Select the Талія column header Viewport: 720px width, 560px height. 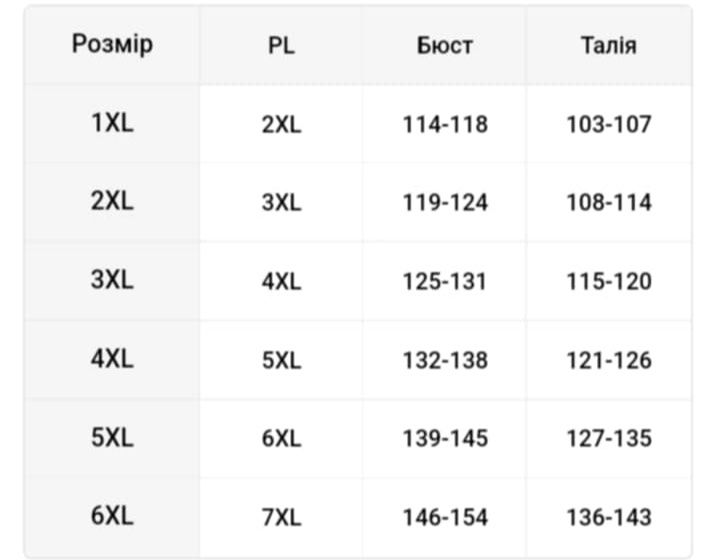coord(608,46)
